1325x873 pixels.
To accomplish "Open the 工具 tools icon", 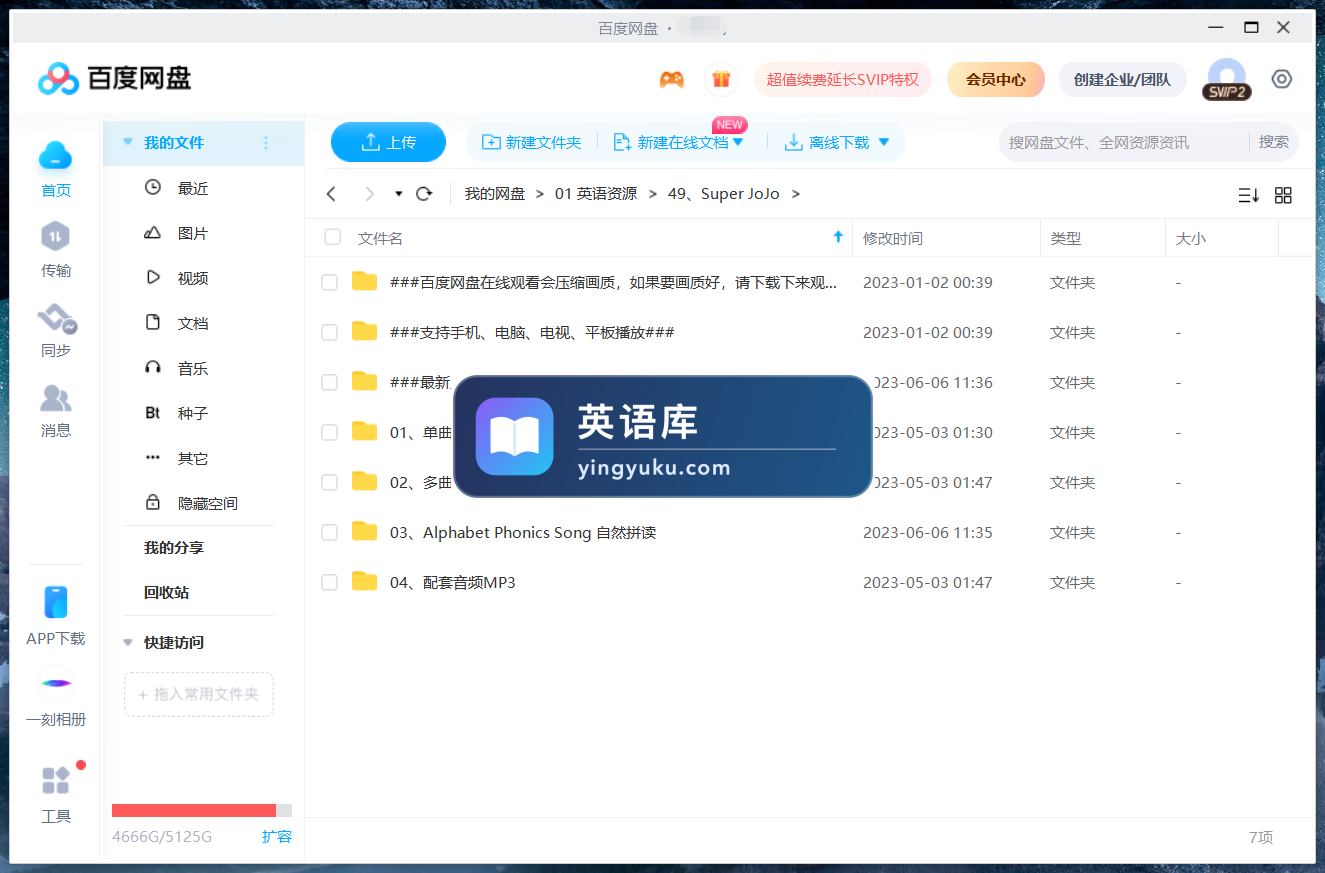I will pos(56,780).
